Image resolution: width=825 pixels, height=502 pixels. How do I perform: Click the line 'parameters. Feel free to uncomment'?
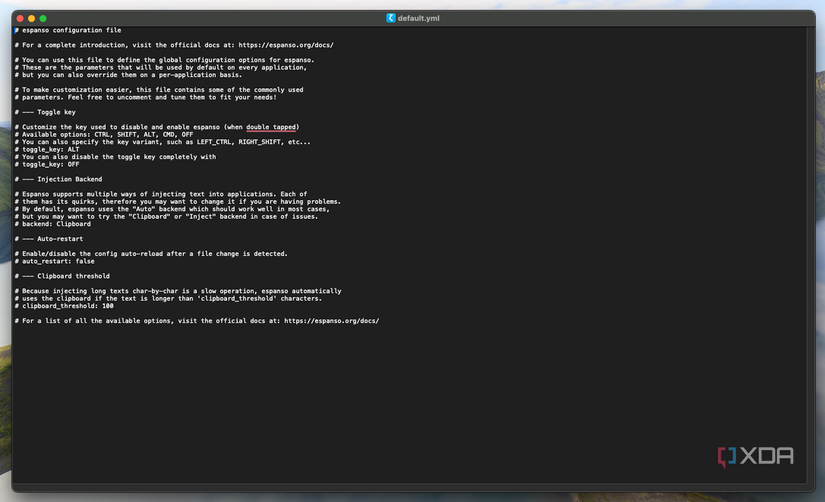point(145,97)
